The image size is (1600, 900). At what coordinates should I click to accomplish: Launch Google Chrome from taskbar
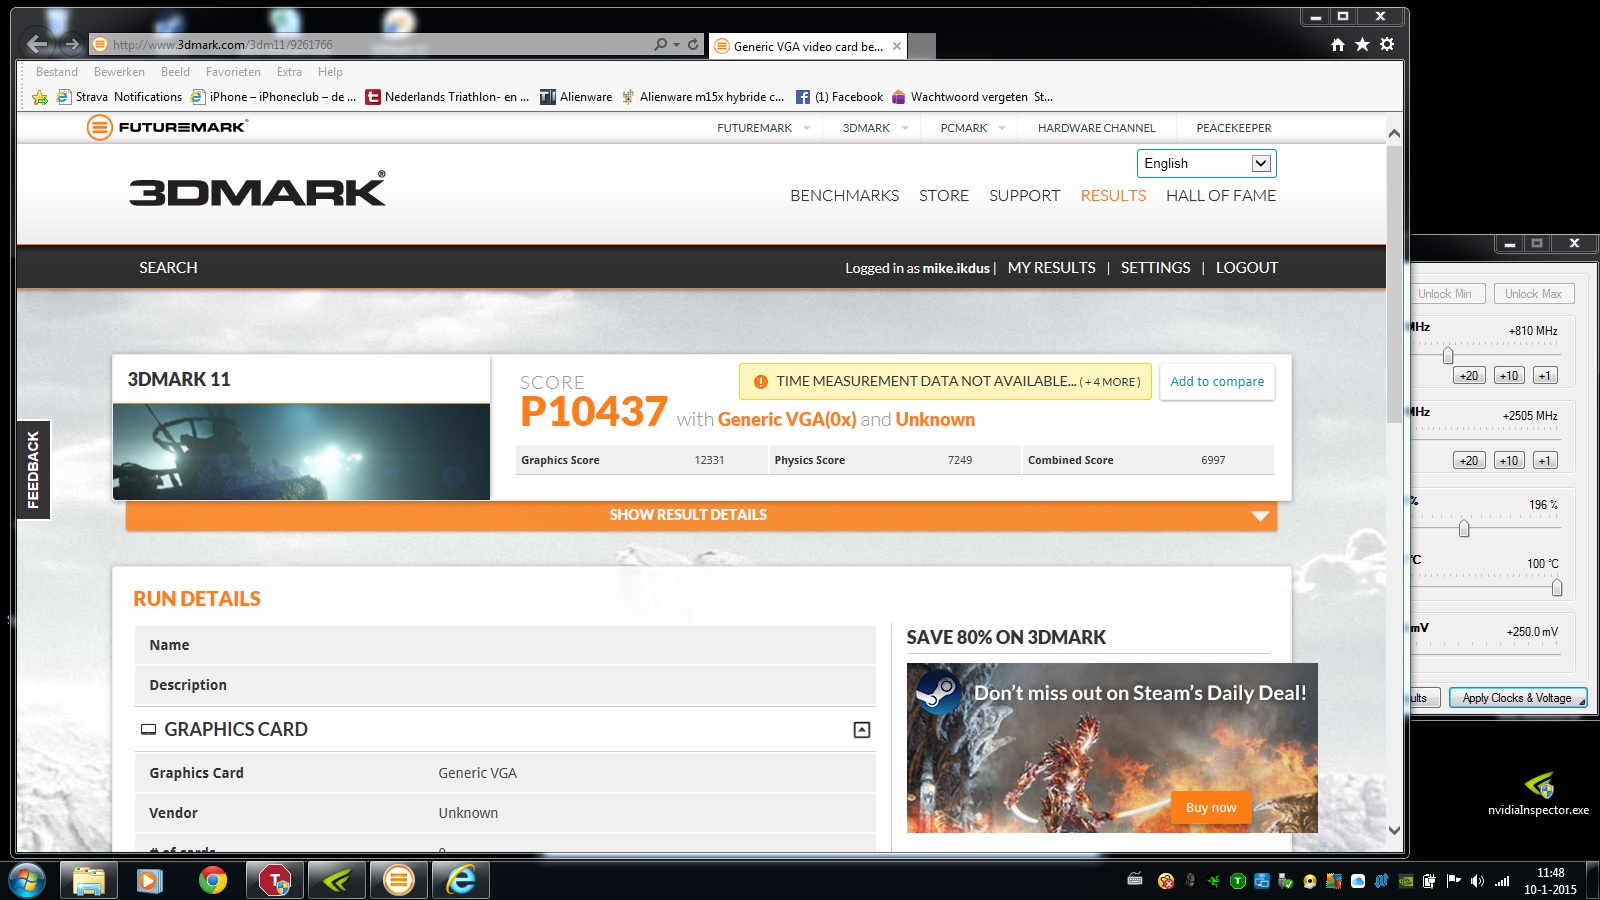tap(212, 881)
